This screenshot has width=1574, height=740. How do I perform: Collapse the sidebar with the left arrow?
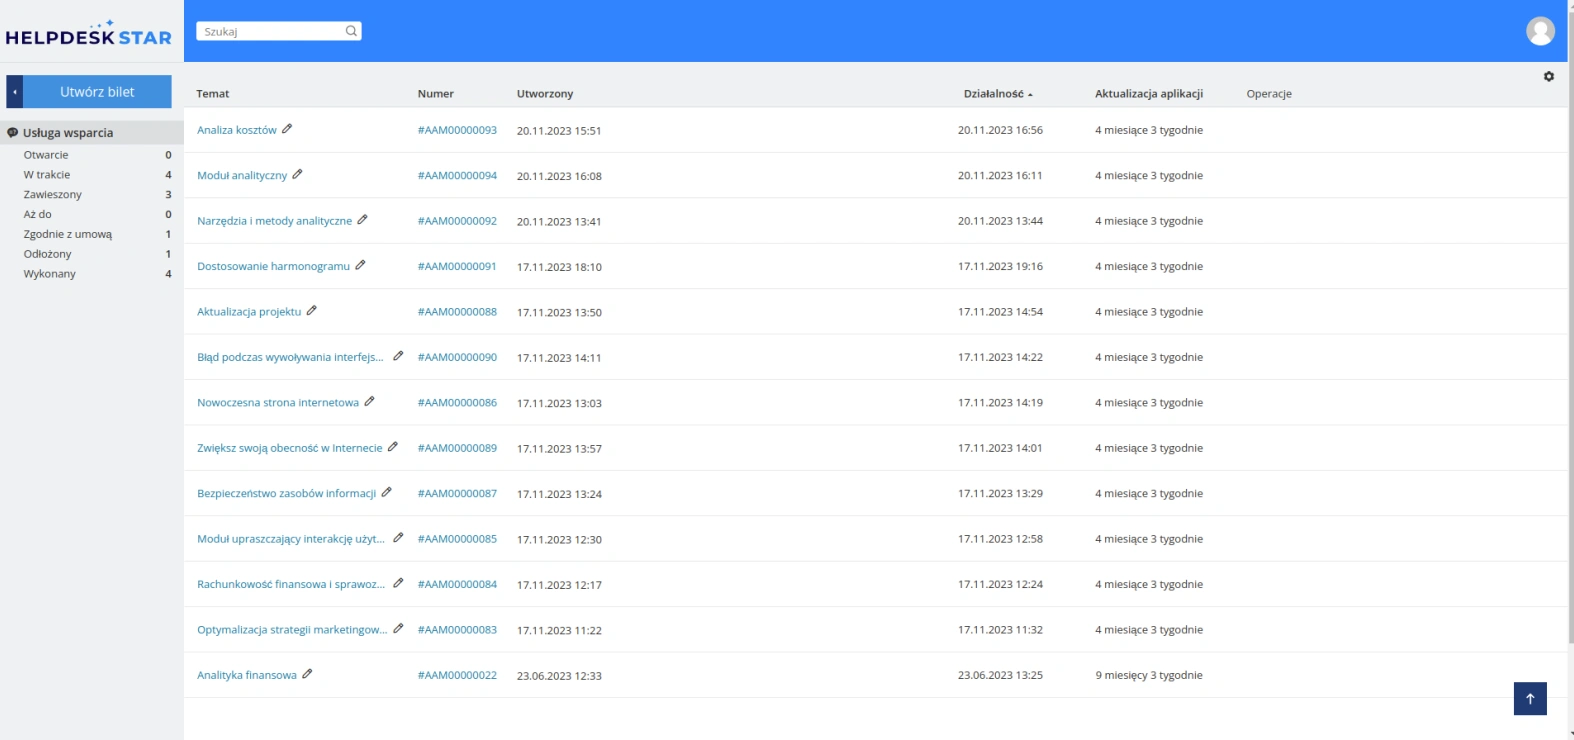[15, 92]
